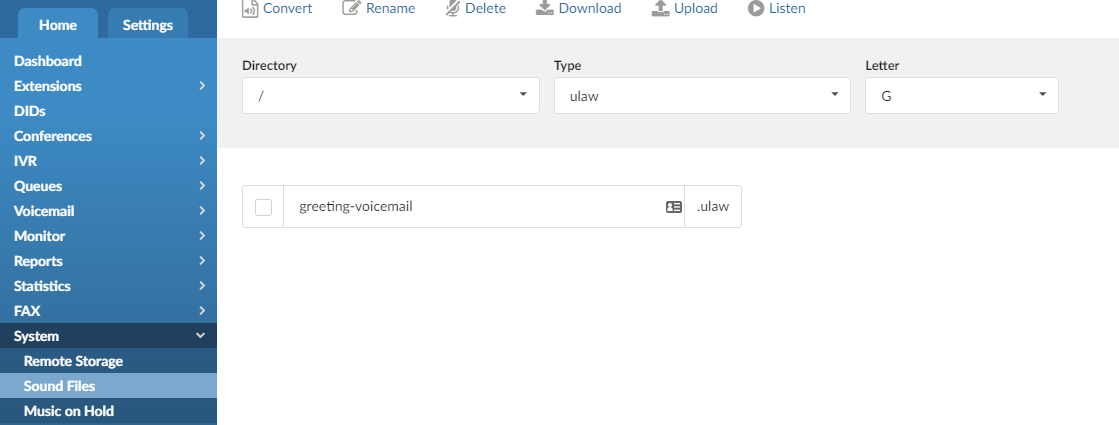Image resolution: width=1119 pixels, height=425 pixels.
Task: Expand the Extensions sidebar menu
Action: 108,86
